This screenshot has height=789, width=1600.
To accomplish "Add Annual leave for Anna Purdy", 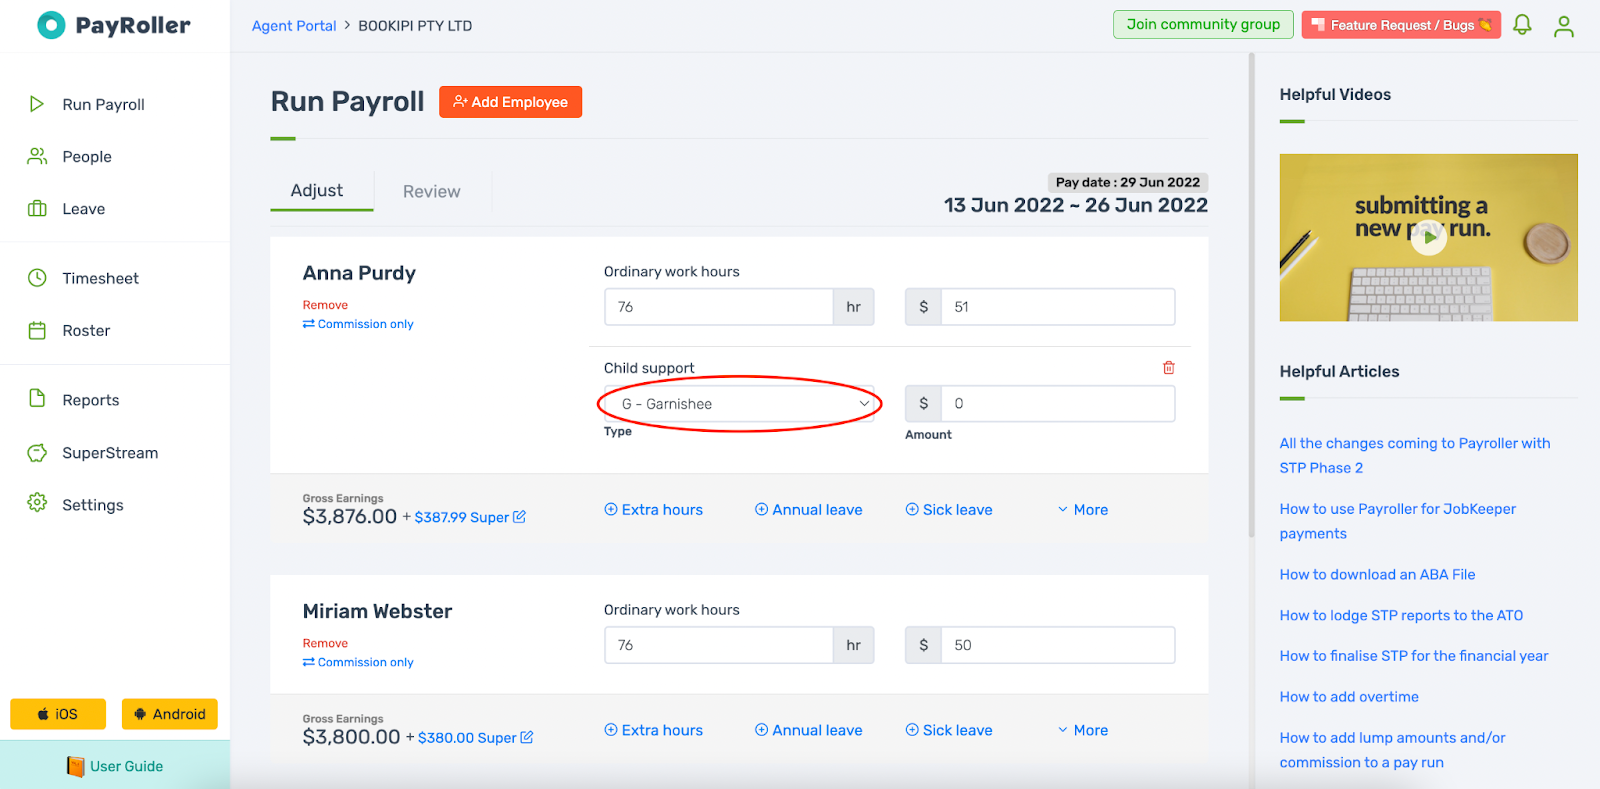I will click(x=808, y=510).
